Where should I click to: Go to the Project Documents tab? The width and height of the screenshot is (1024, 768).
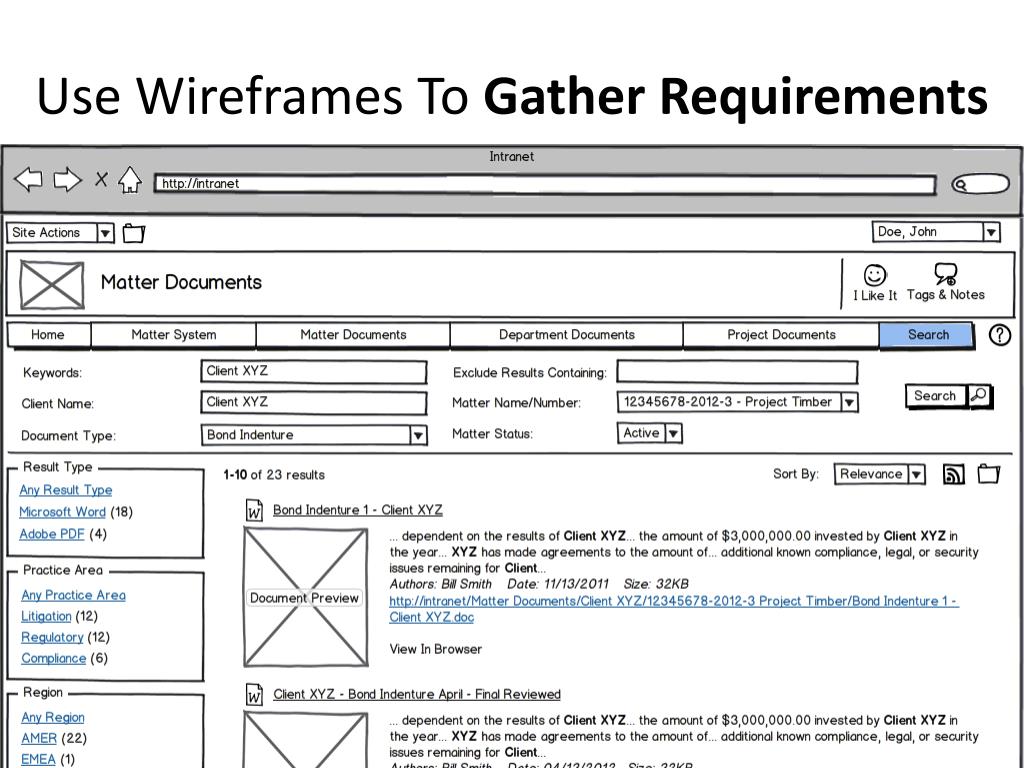781,334
